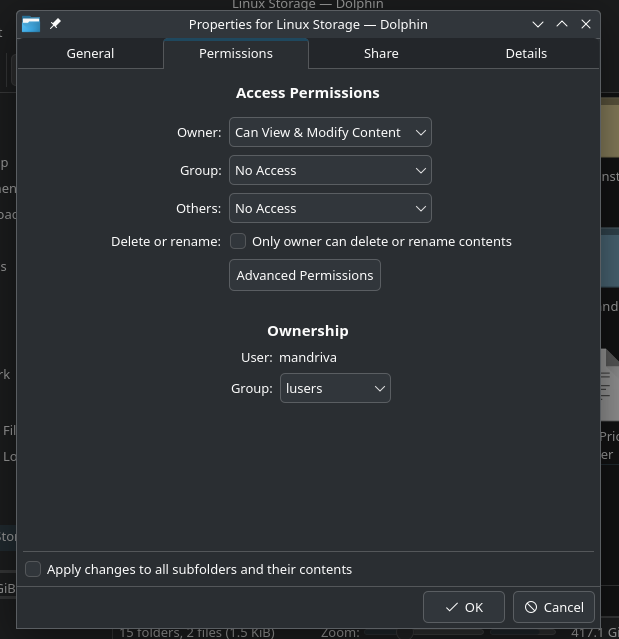The width and height of the screenshot is (619, 639).
Task: Open Advanced Permissions
Action: pyautogui.click(x=305, y=275)
